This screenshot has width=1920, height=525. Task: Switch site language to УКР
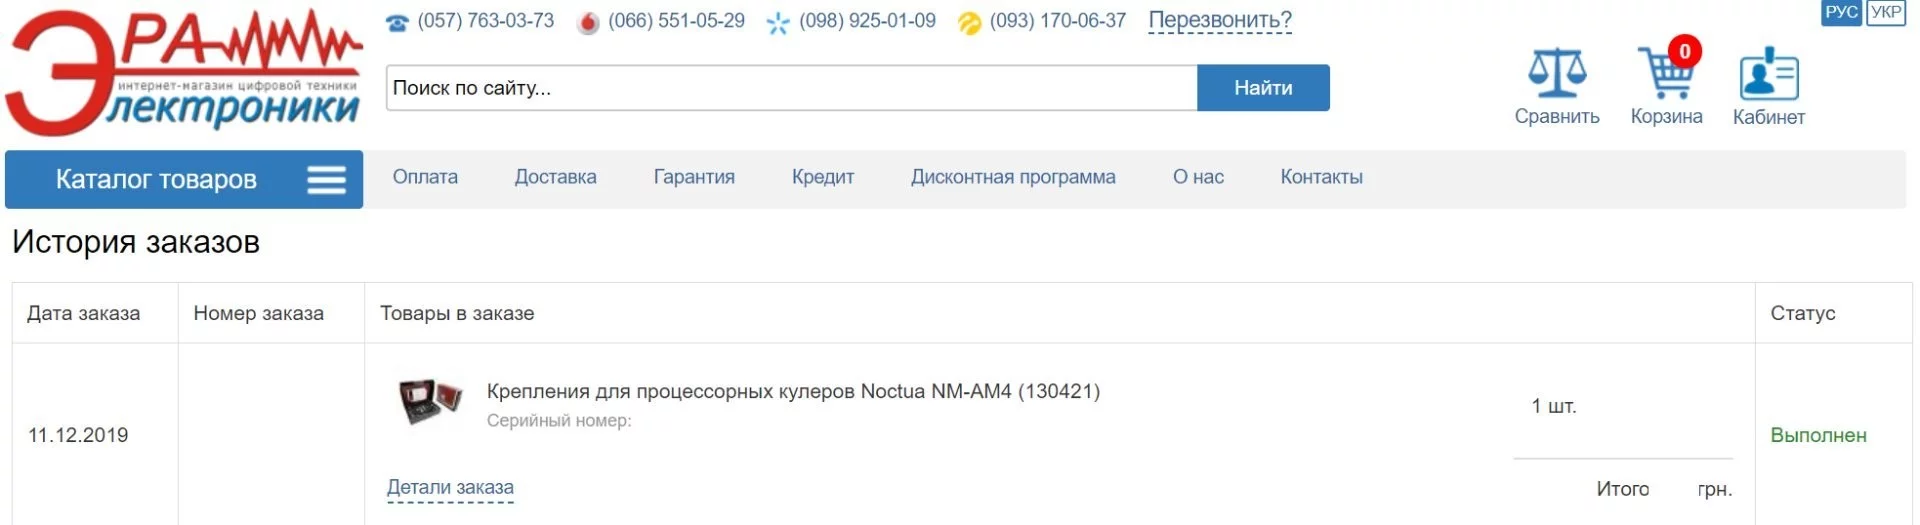[x=1885, y=12]
